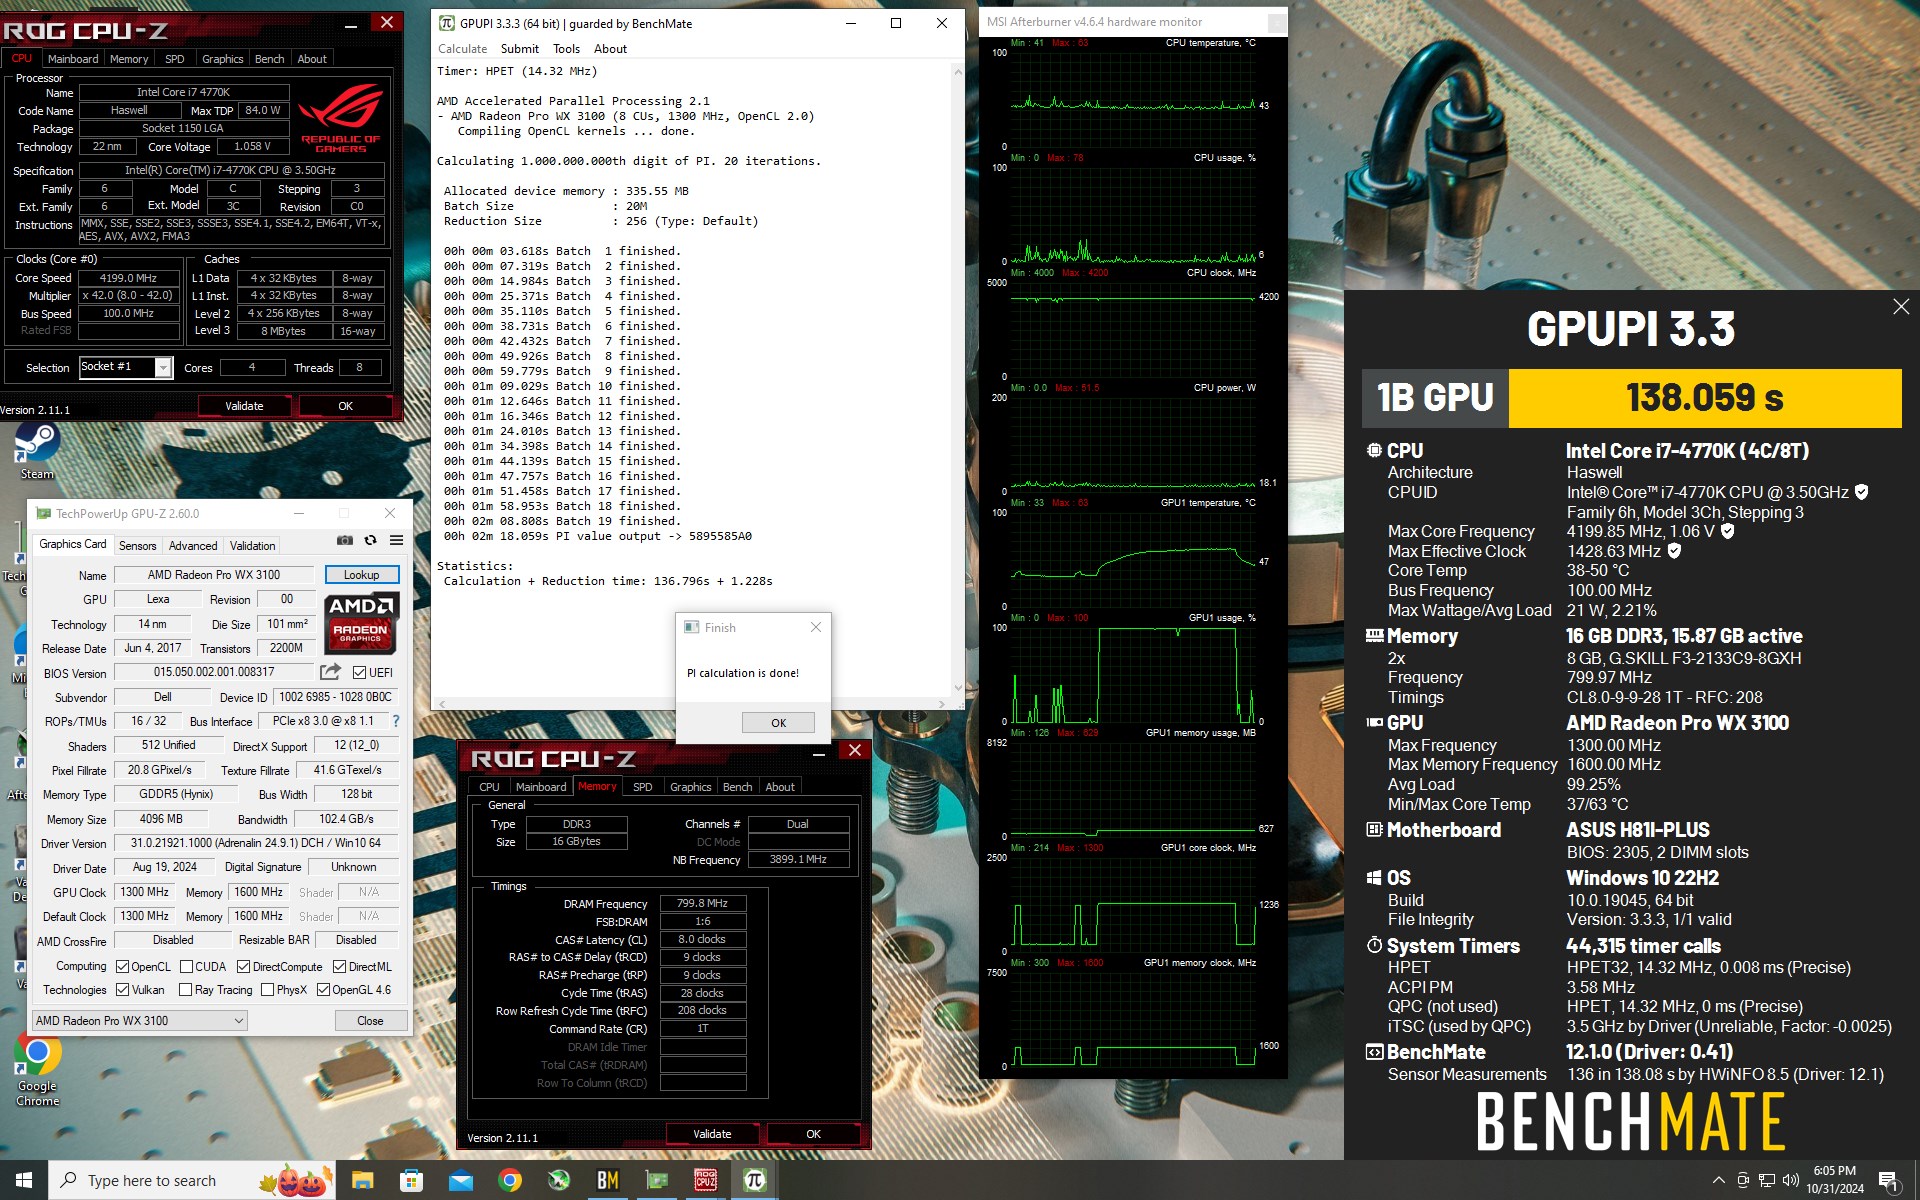Toggle the DirectCompute checkbox

point(243,967)
